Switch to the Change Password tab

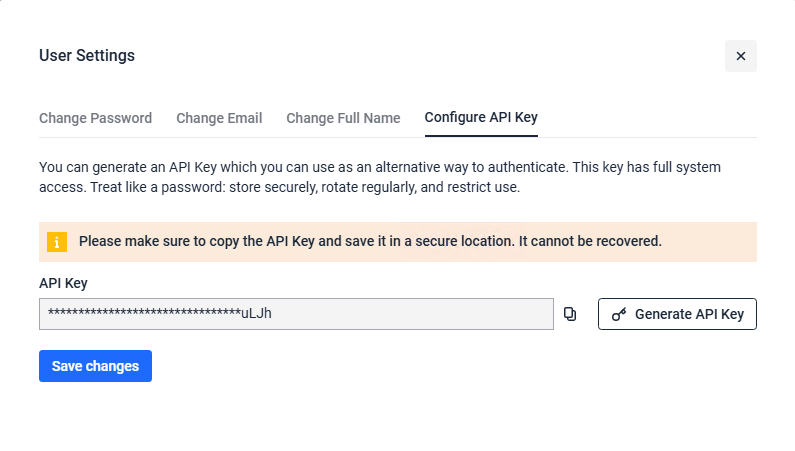95,118
